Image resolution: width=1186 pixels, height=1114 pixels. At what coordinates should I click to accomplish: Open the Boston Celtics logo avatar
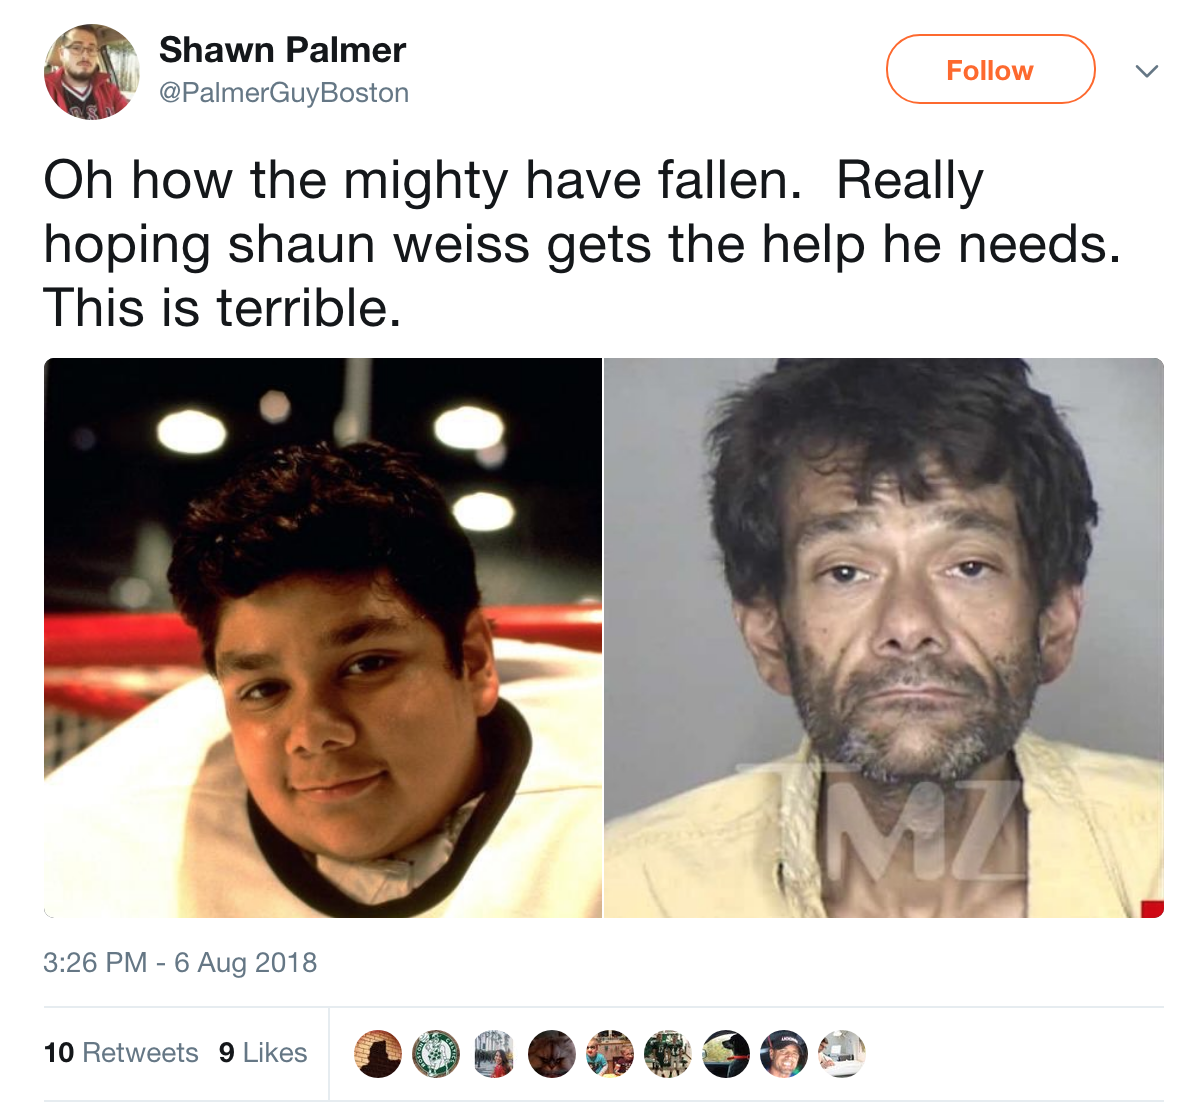point(436,1053)
